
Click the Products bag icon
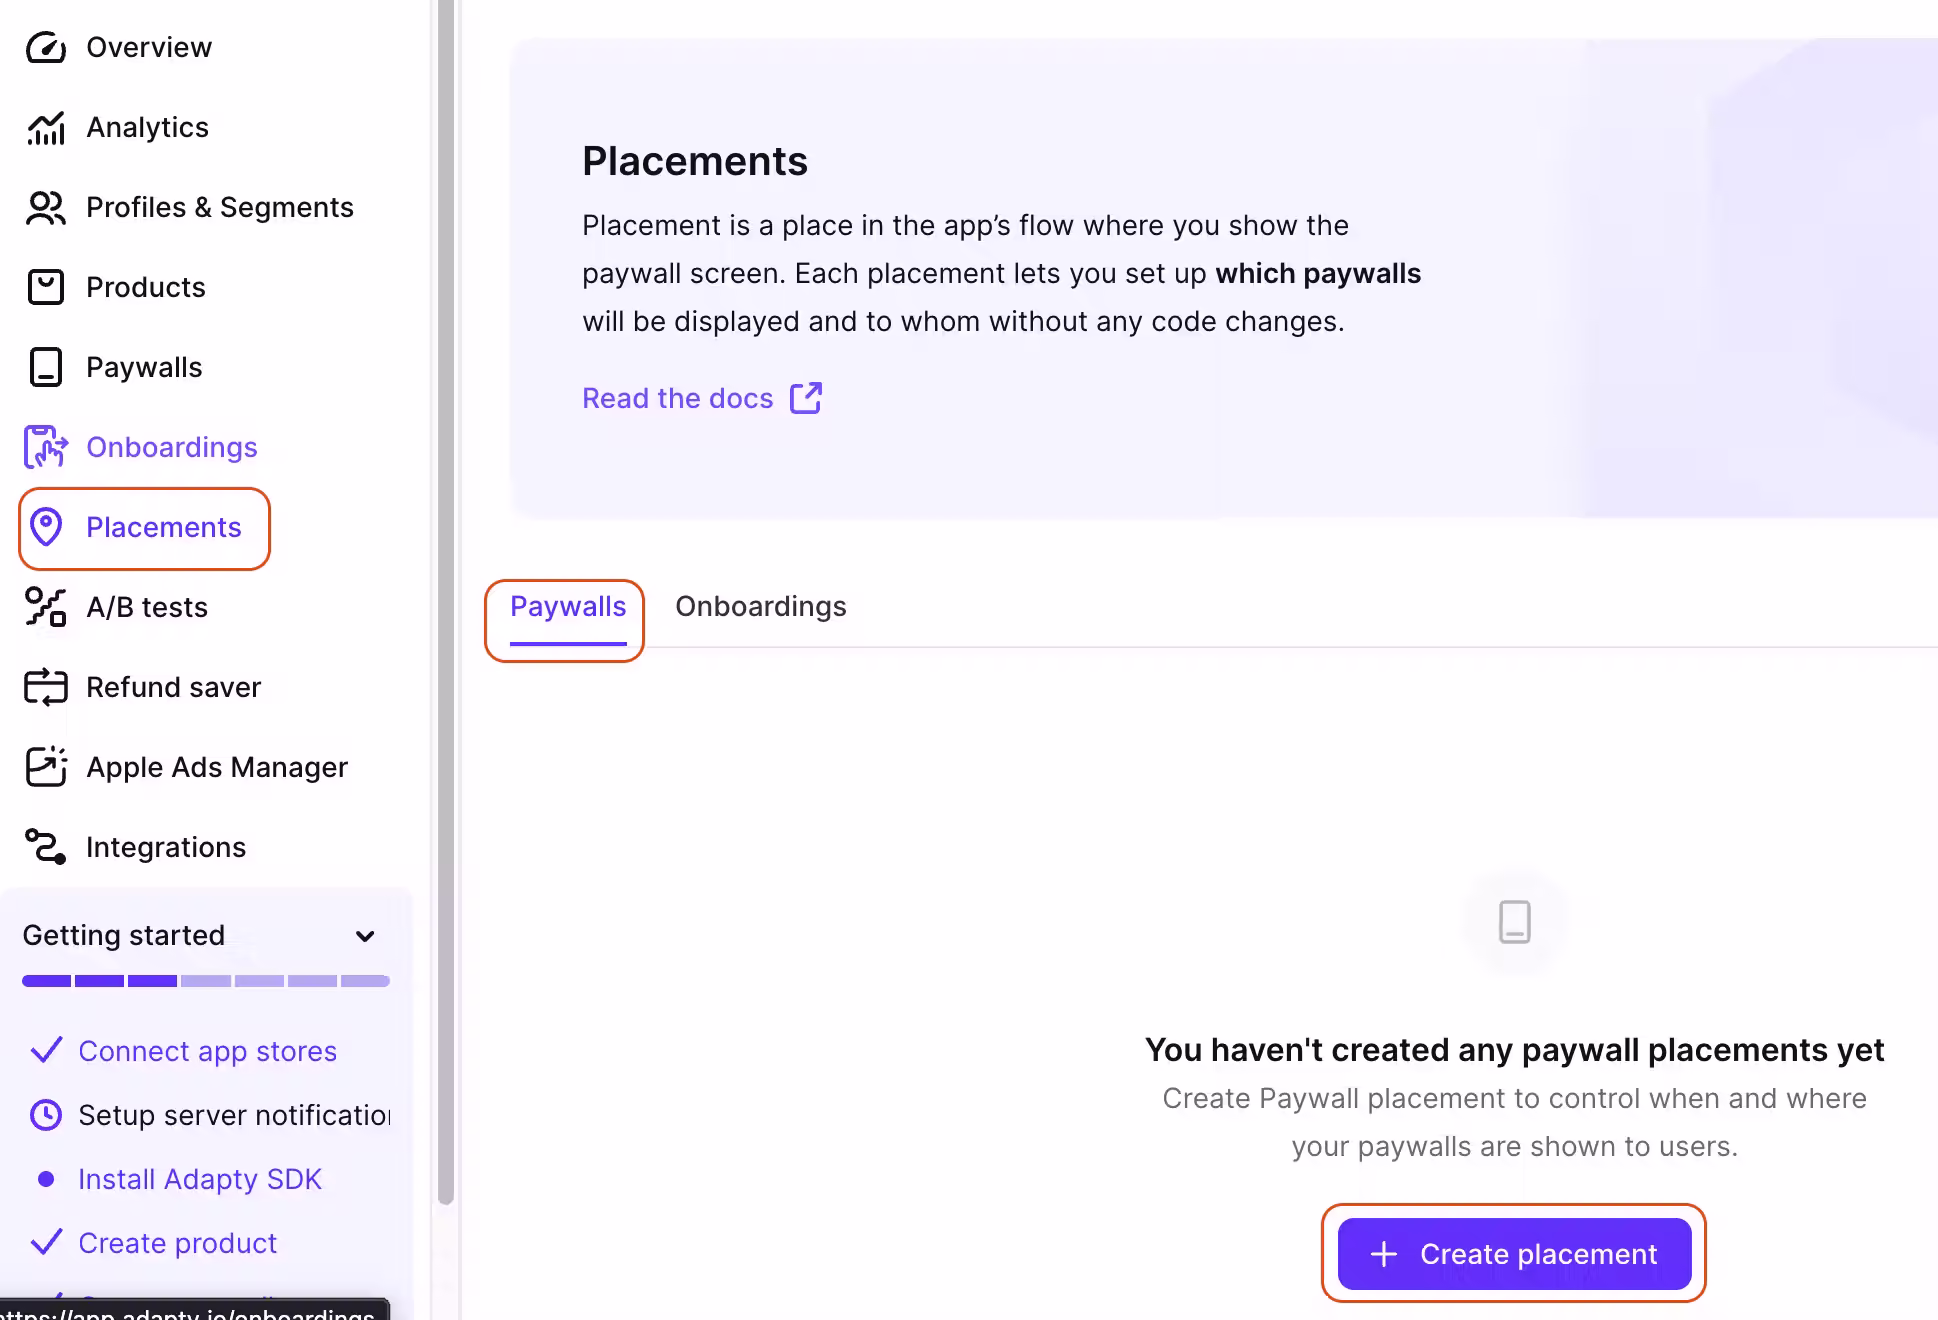[x=45, y=287]
